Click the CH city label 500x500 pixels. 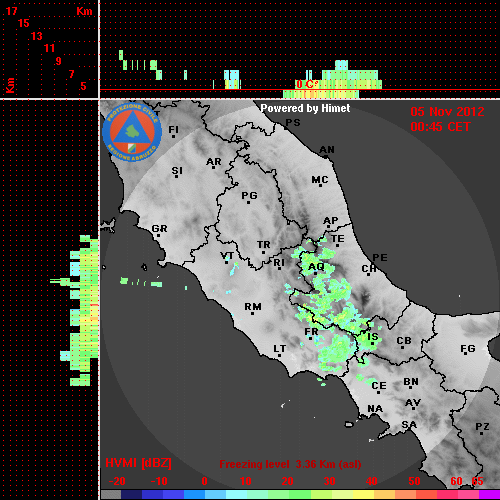point(369,269)
